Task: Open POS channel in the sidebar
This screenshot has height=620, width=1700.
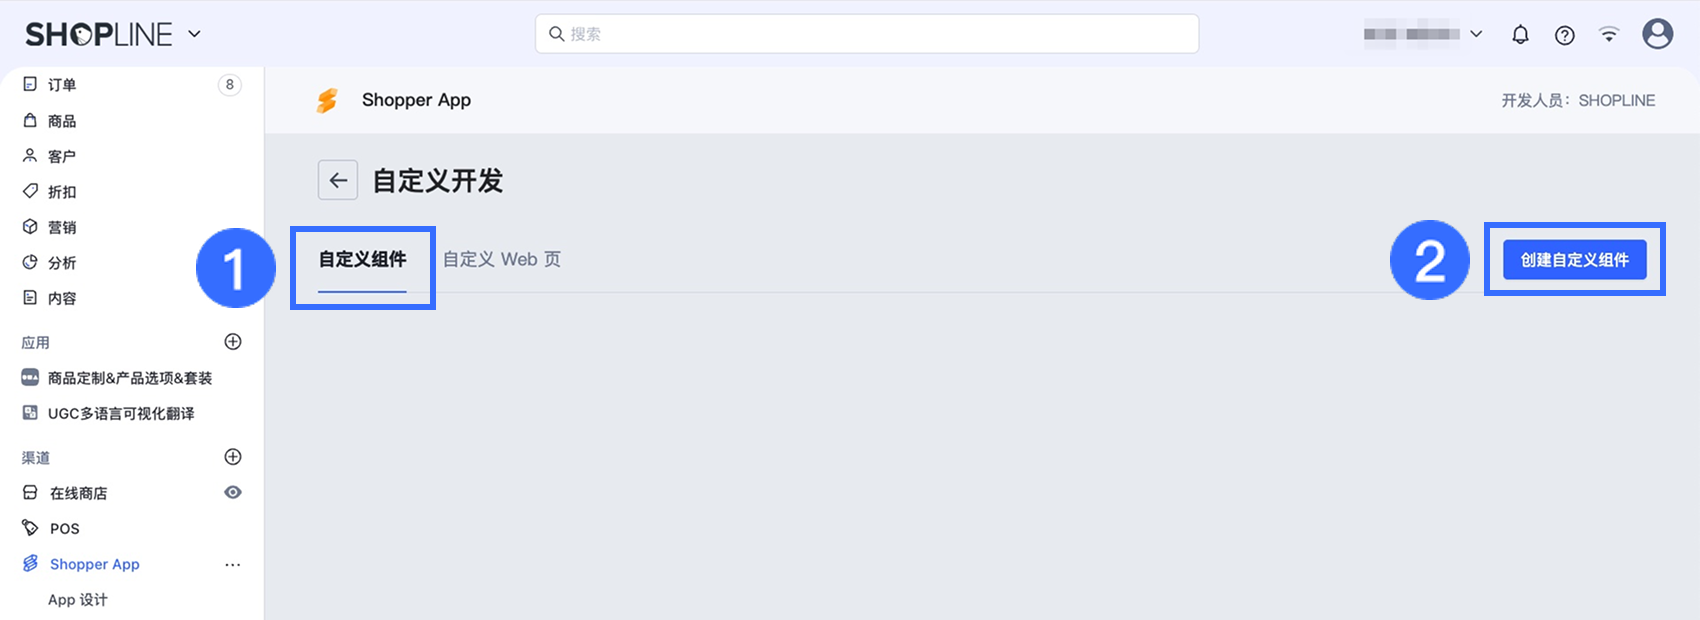Action: tap(65, 529)
